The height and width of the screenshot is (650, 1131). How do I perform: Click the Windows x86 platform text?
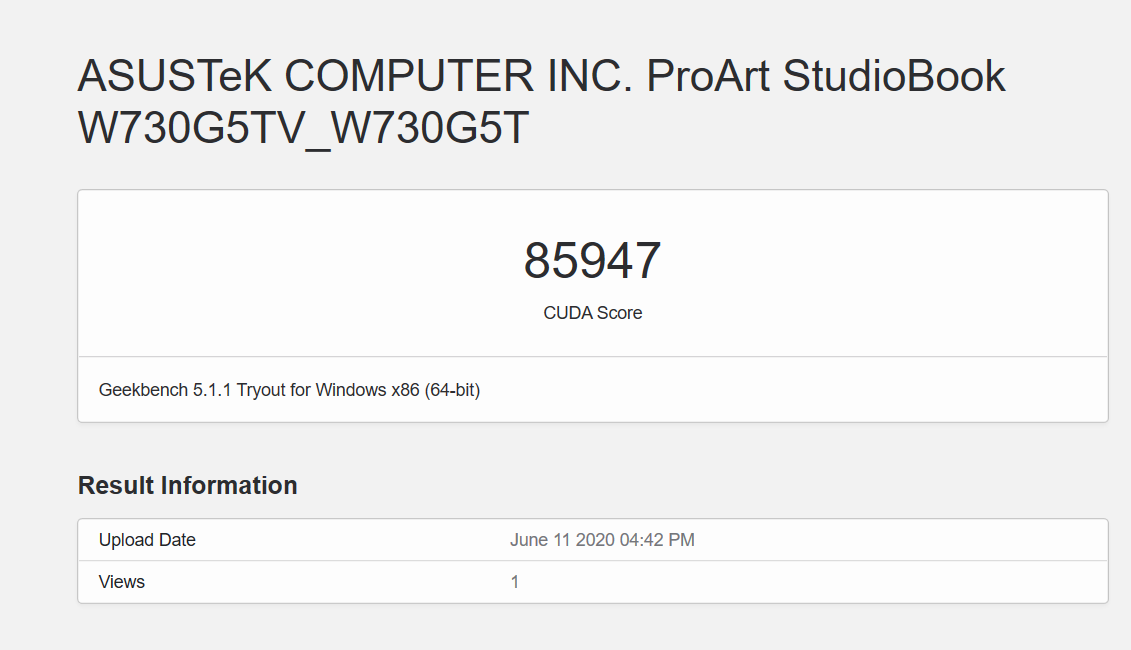368,390
